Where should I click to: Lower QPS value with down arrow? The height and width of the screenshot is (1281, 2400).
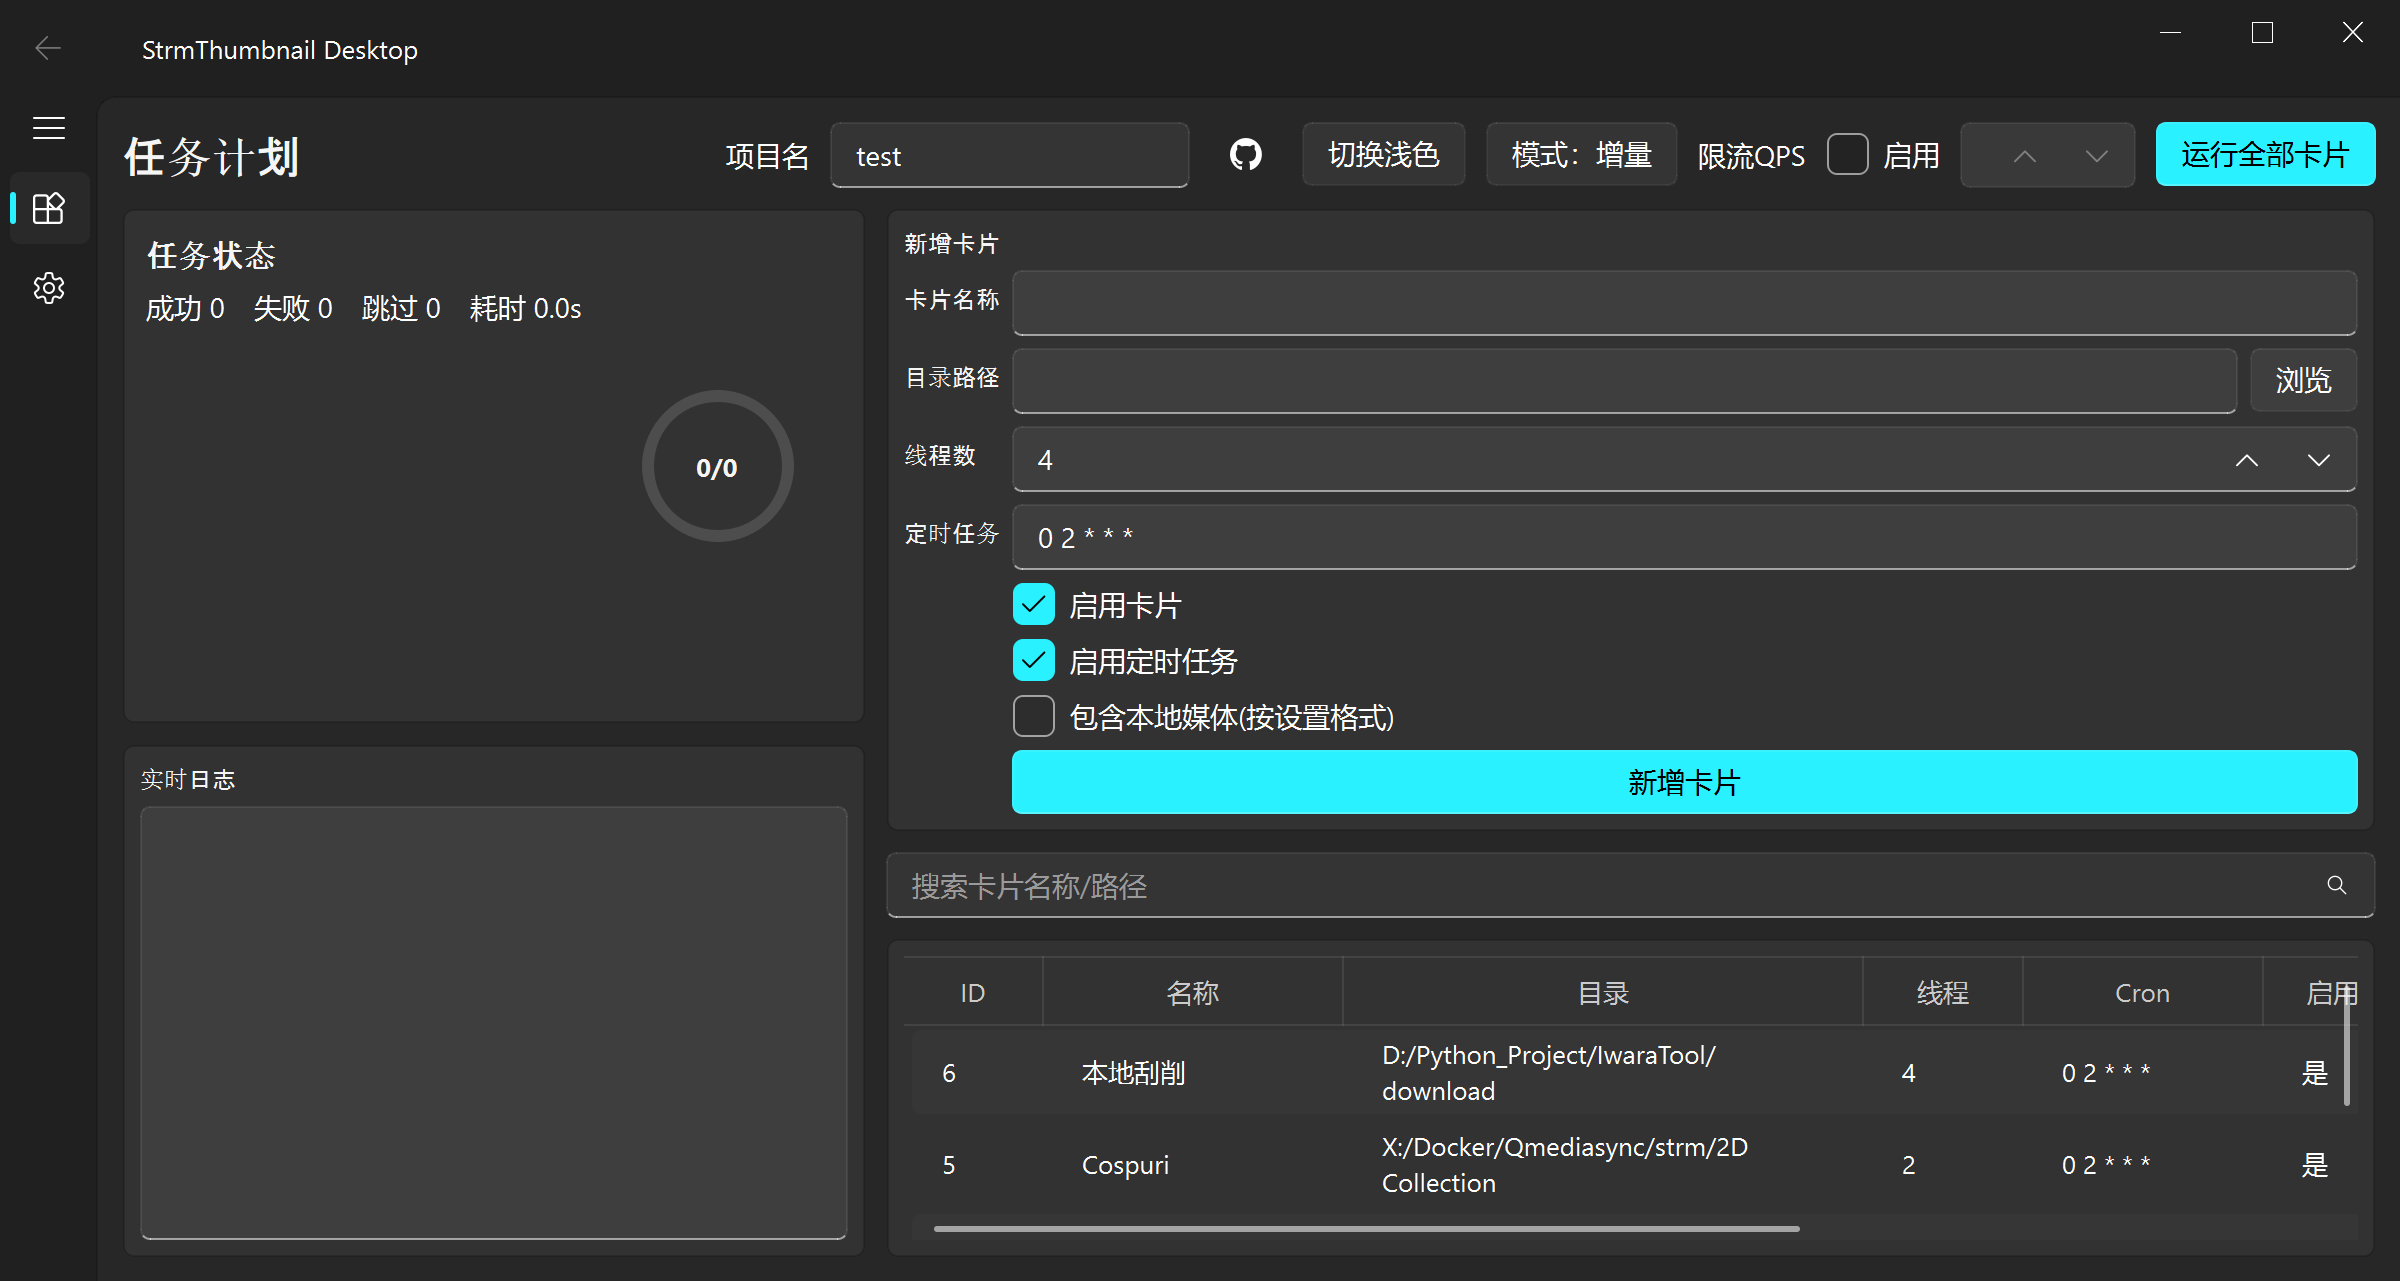[2096, 156]
